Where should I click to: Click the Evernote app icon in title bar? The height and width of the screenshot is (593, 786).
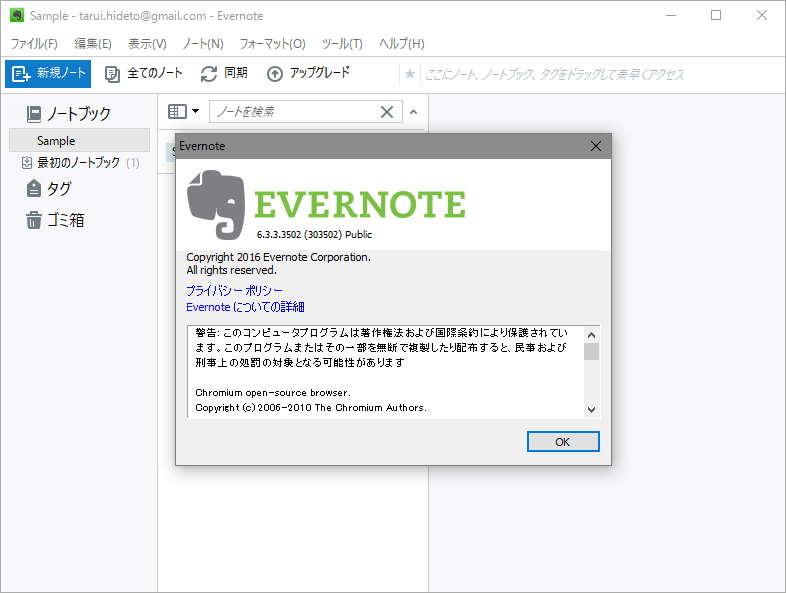[x=17, y=16]
